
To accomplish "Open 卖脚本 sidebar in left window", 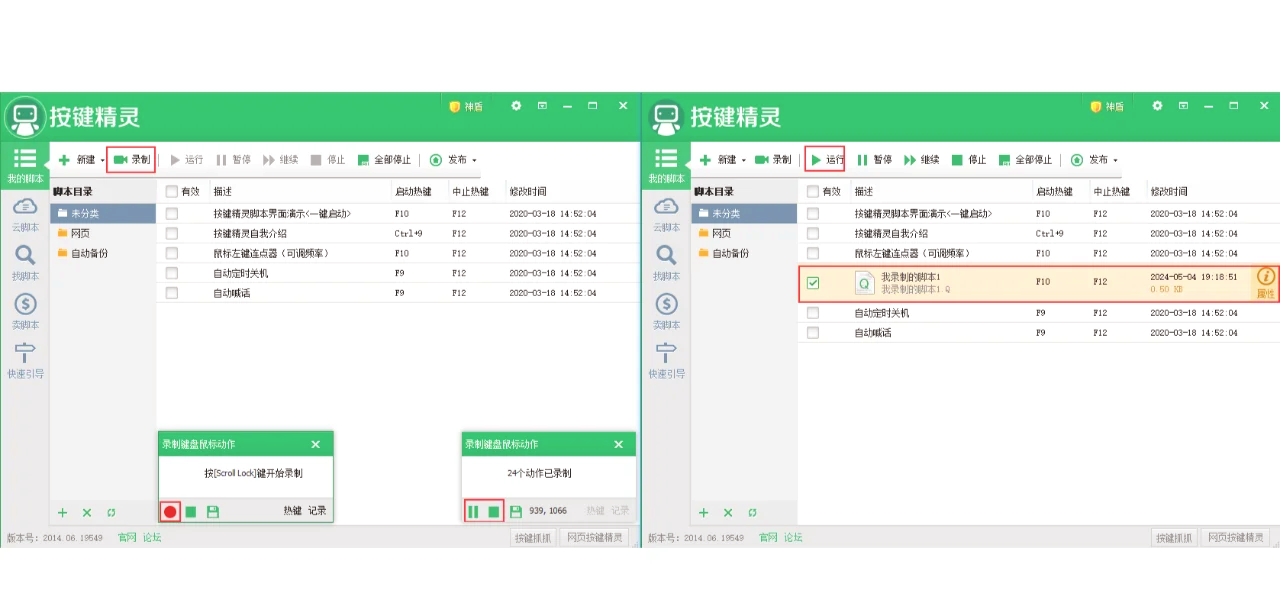I will coord(24,312).
